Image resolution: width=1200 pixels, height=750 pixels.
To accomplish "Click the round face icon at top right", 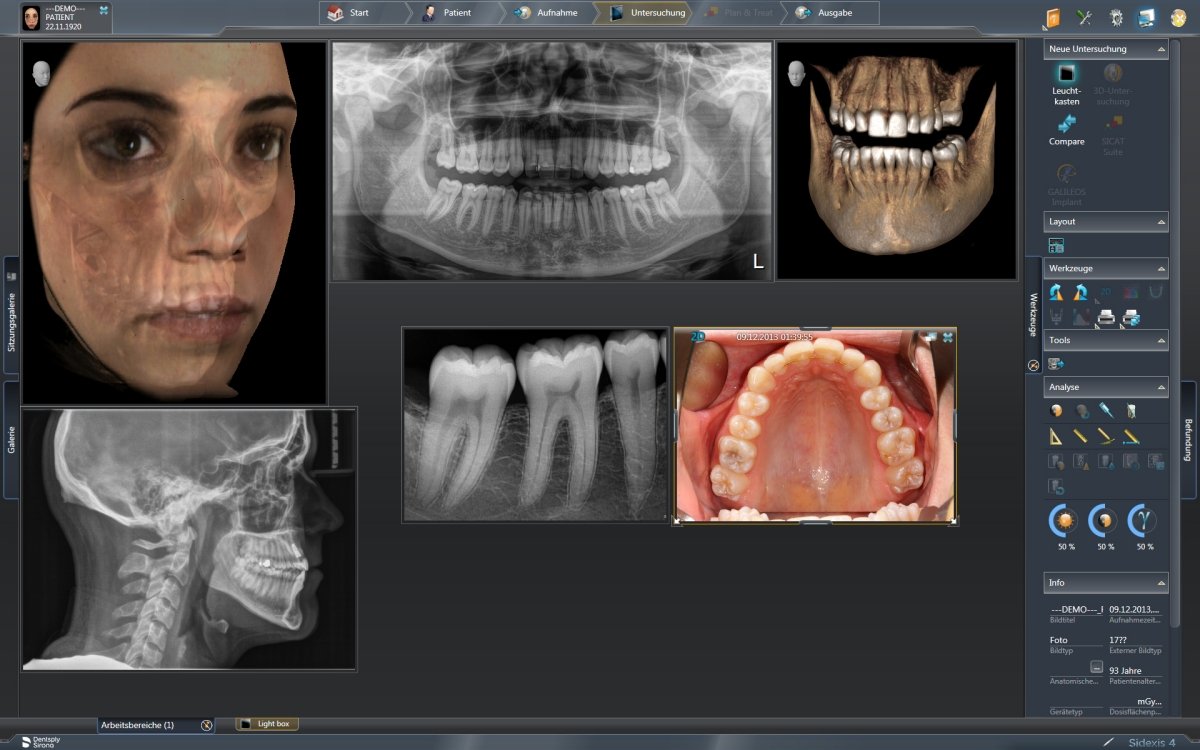I will coord(1179,17).
